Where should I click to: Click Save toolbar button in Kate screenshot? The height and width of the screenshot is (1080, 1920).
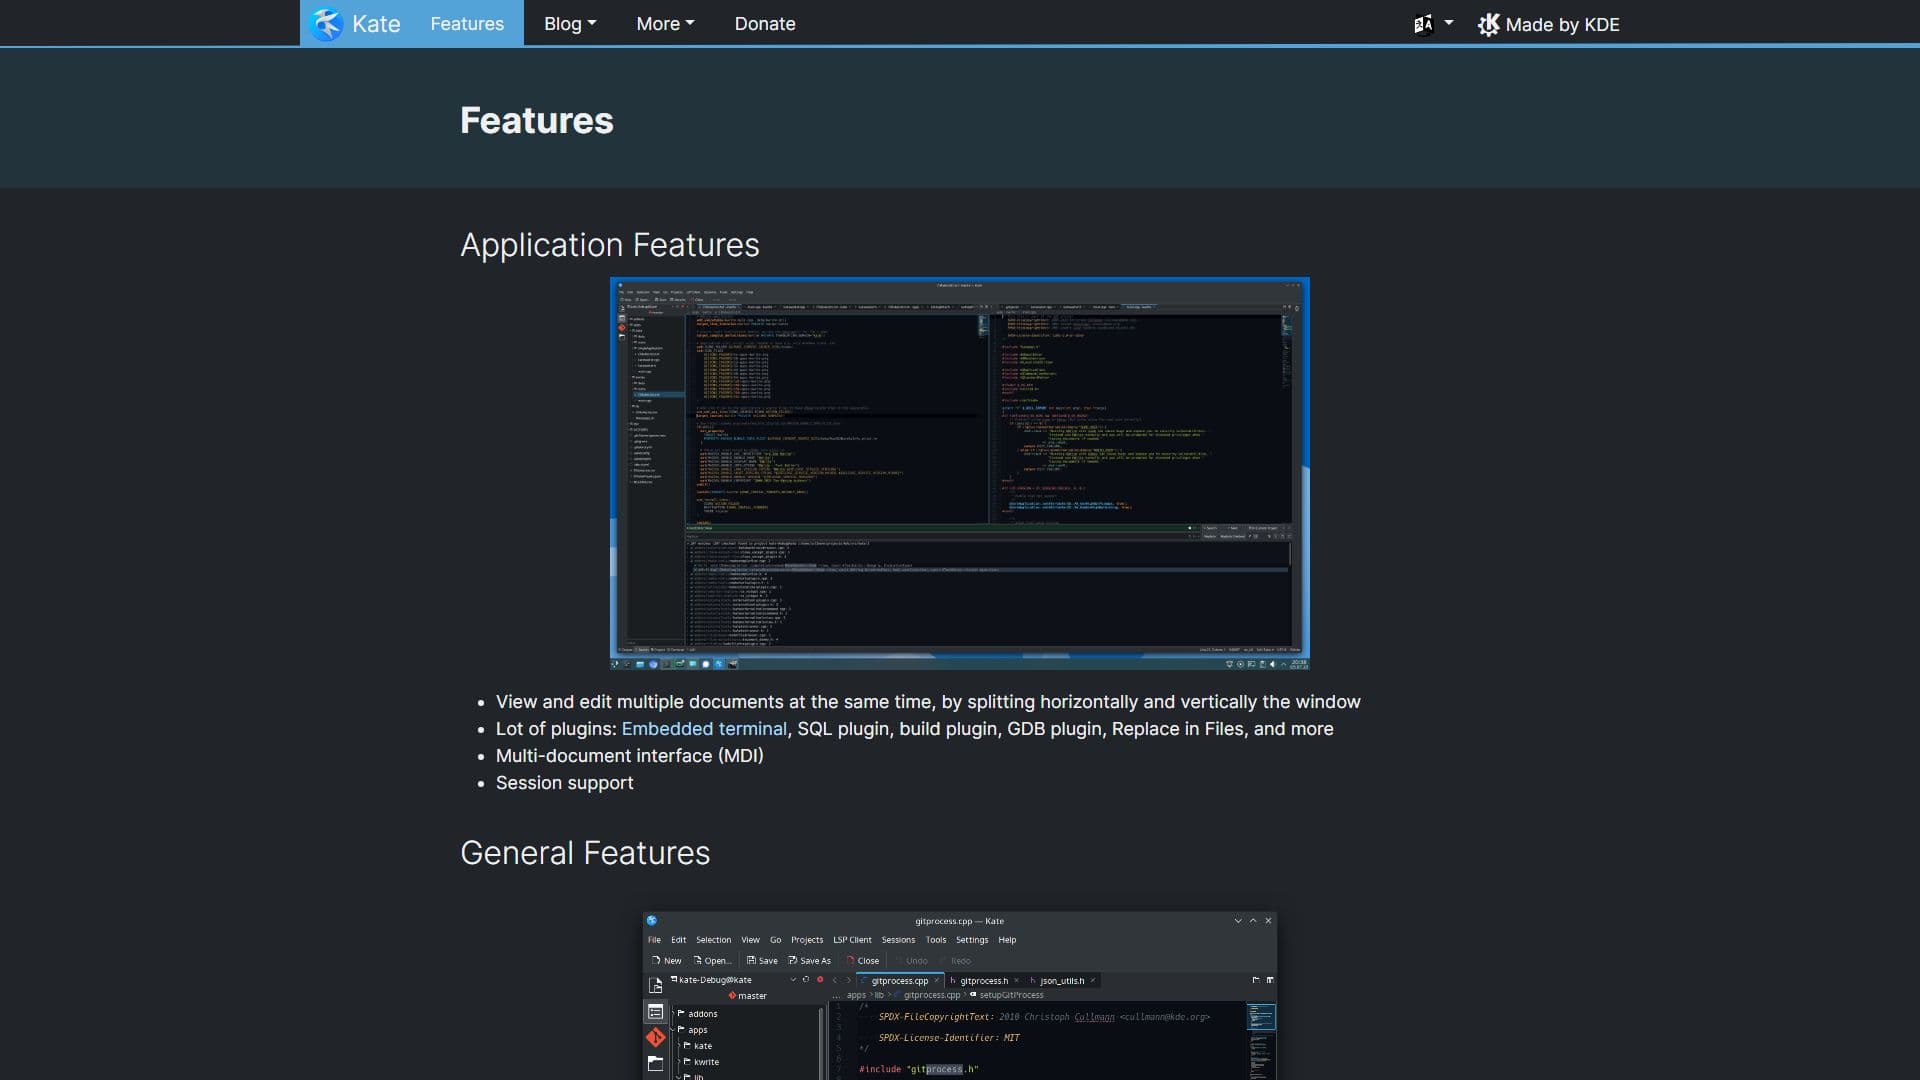tap(762, 961)
